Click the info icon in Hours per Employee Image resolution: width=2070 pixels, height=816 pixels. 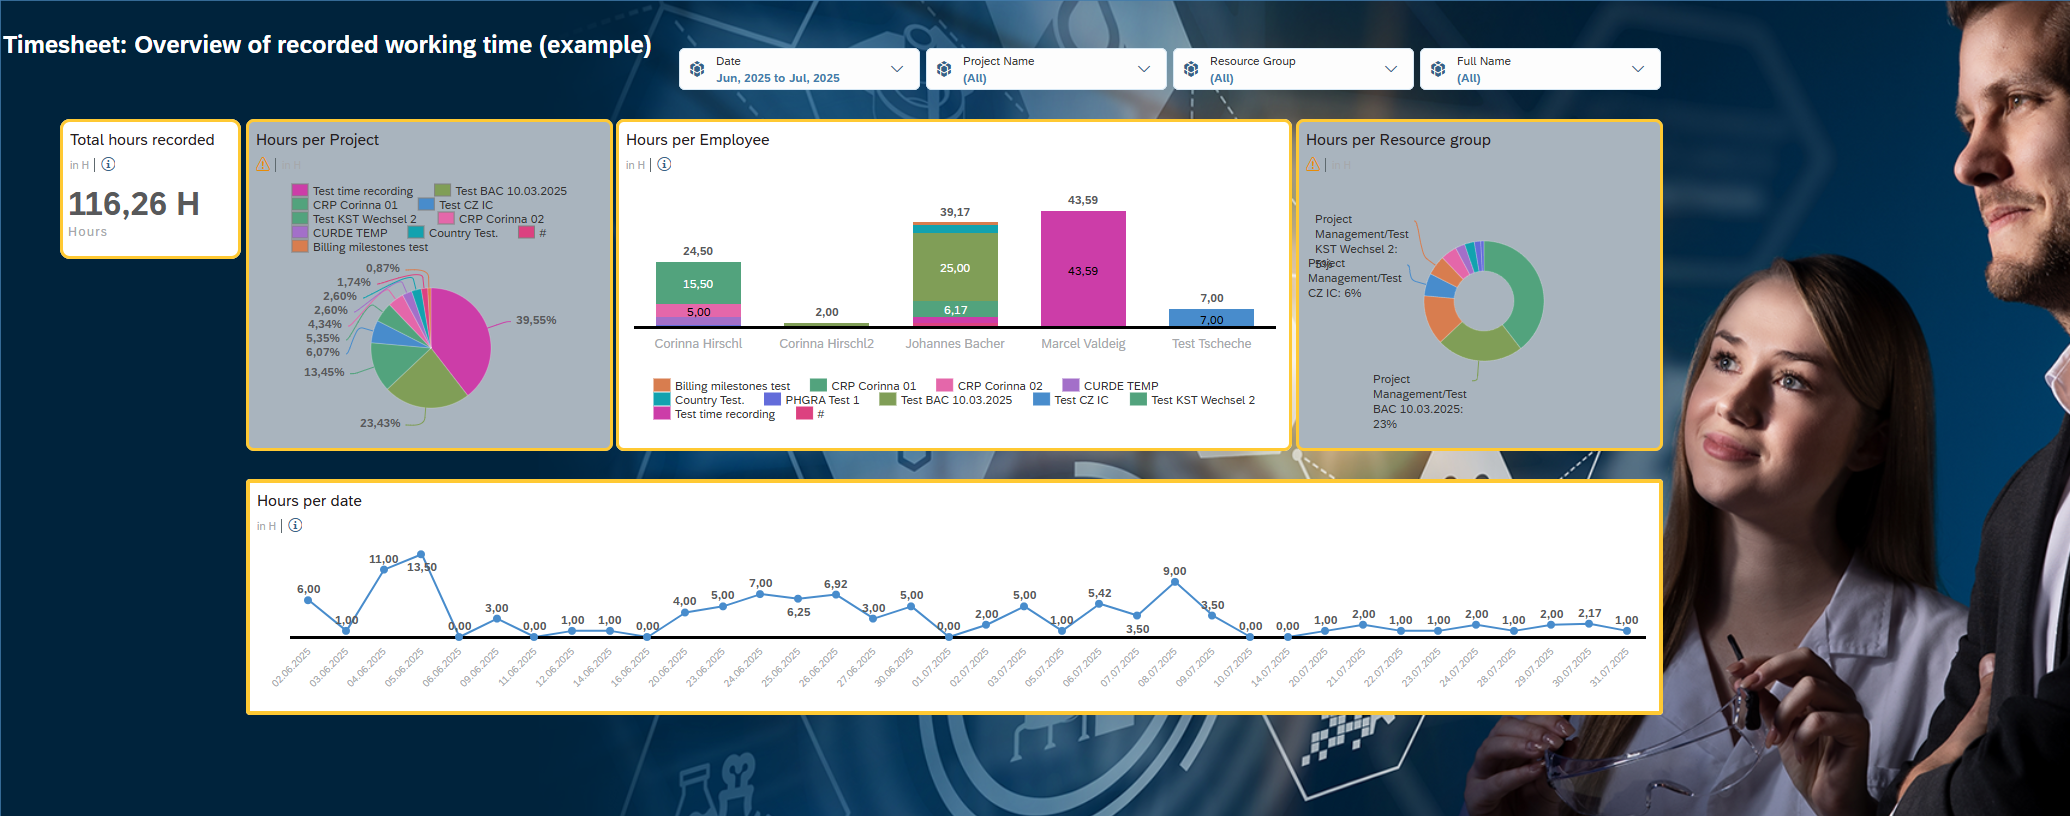(664, 164)
